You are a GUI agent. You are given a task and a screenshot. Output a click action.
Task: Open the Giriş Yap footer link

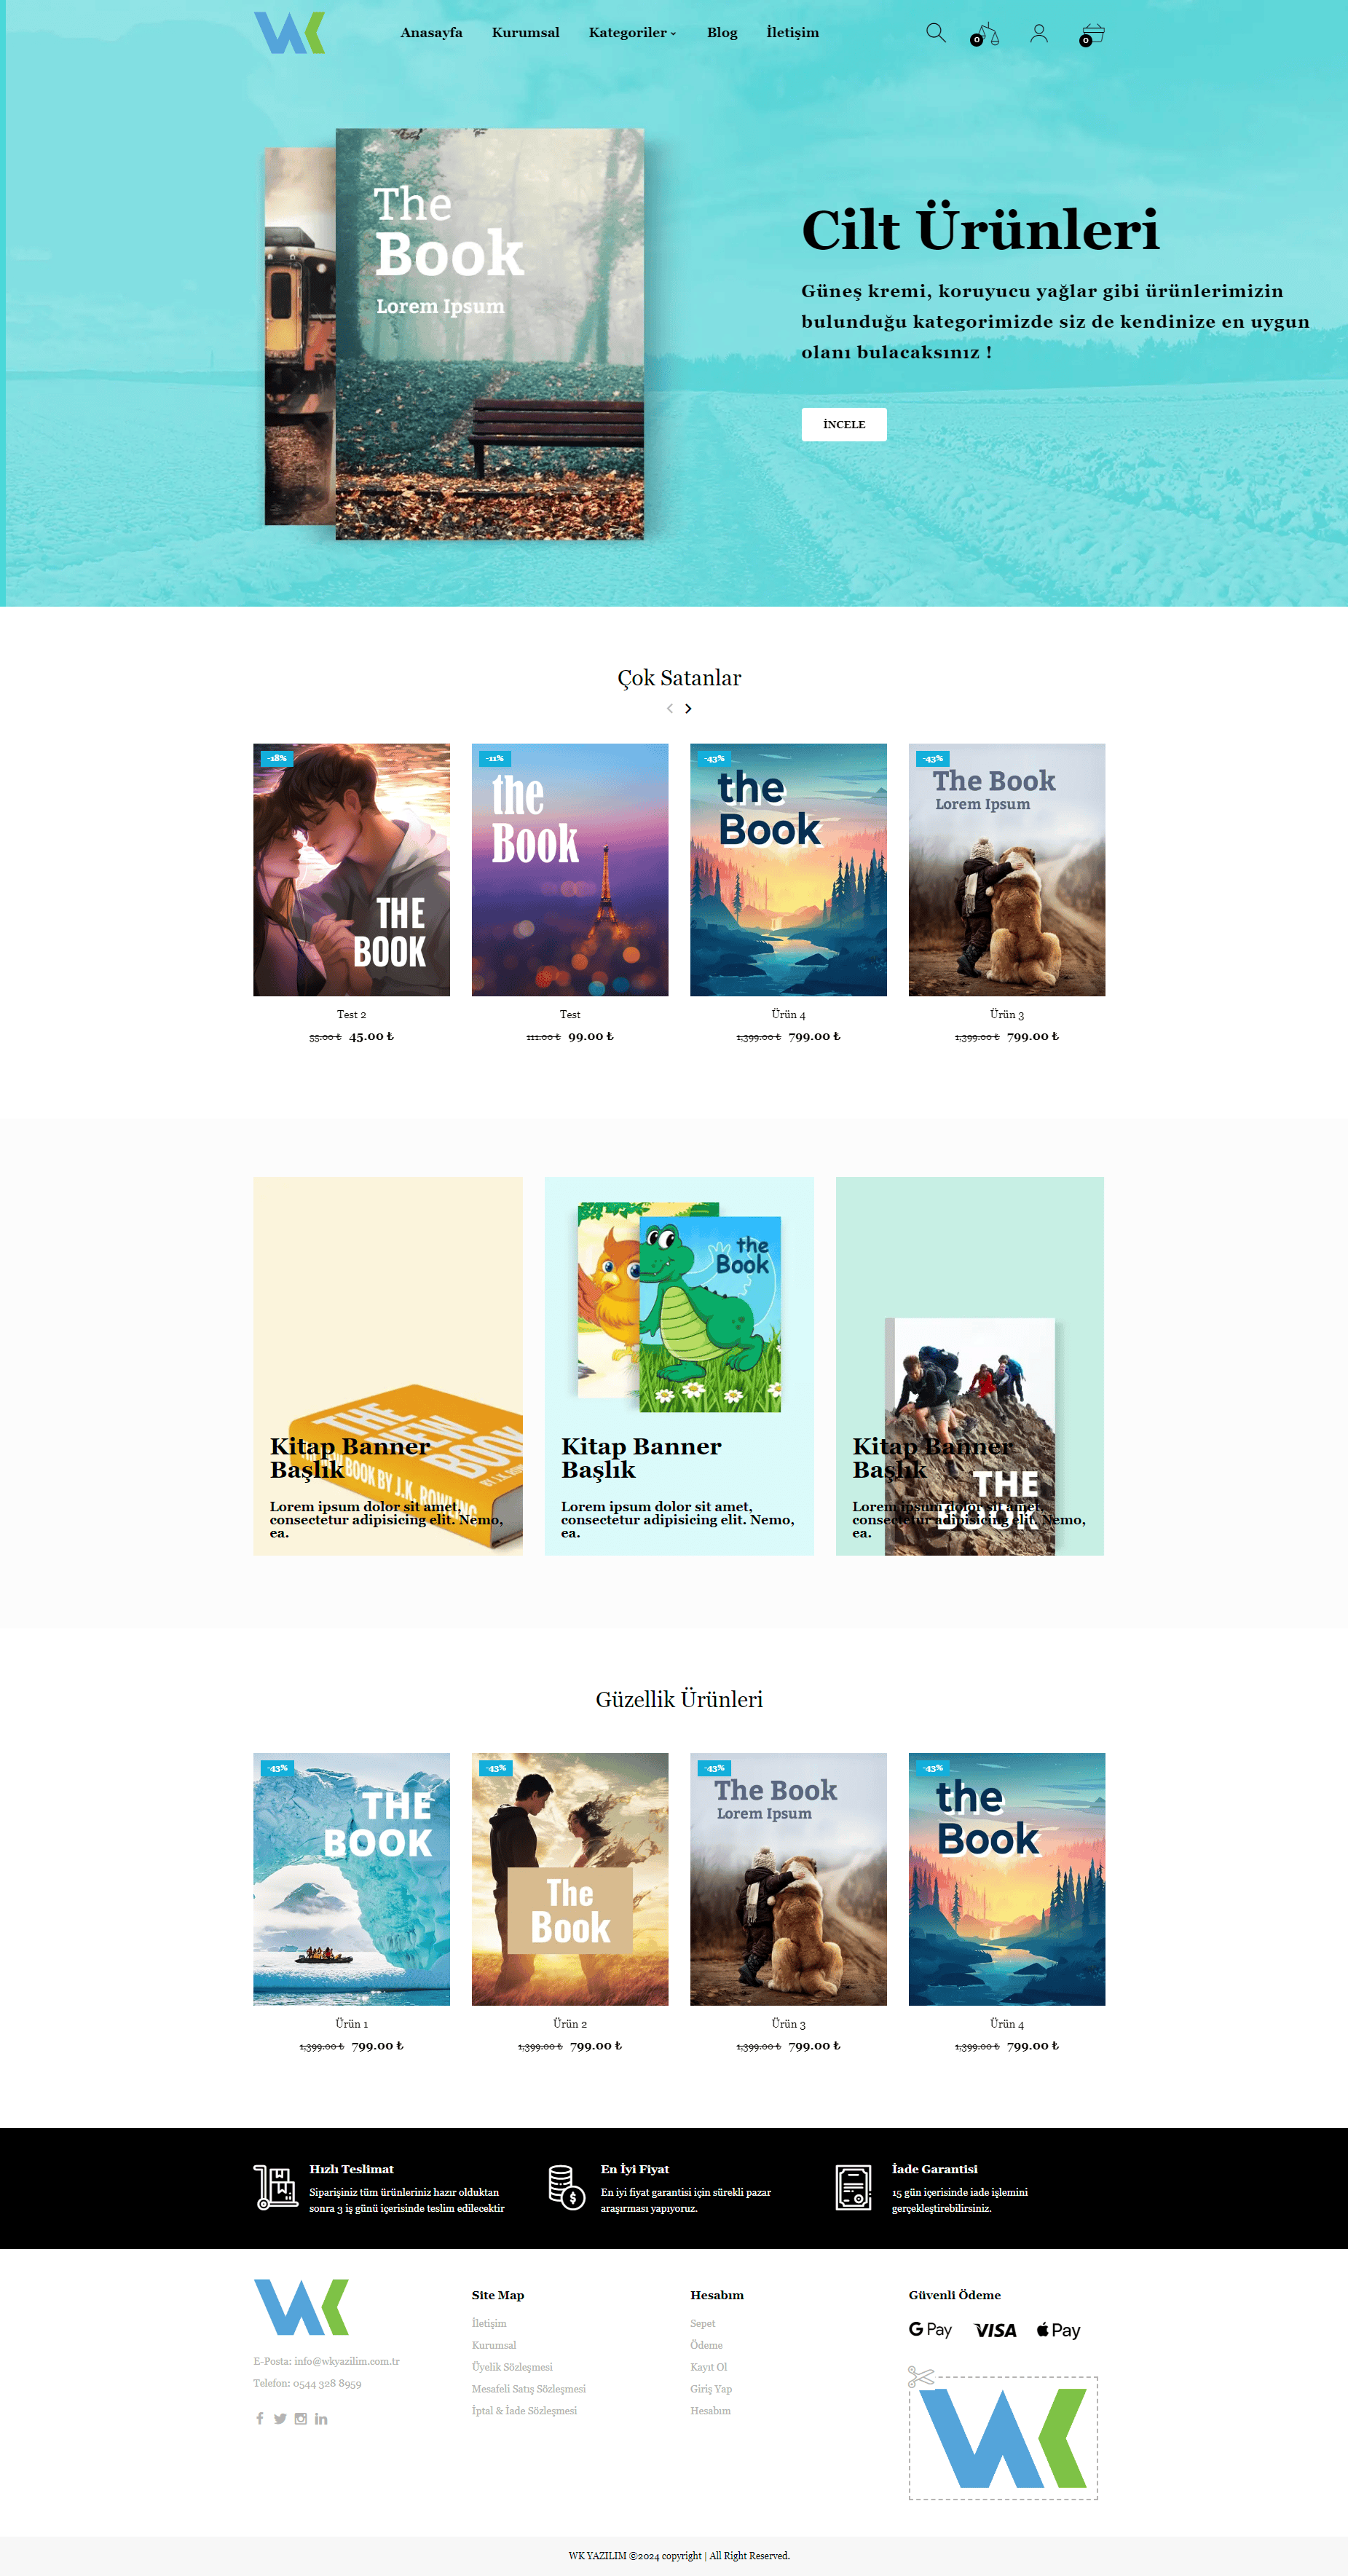click(711, 2388)
